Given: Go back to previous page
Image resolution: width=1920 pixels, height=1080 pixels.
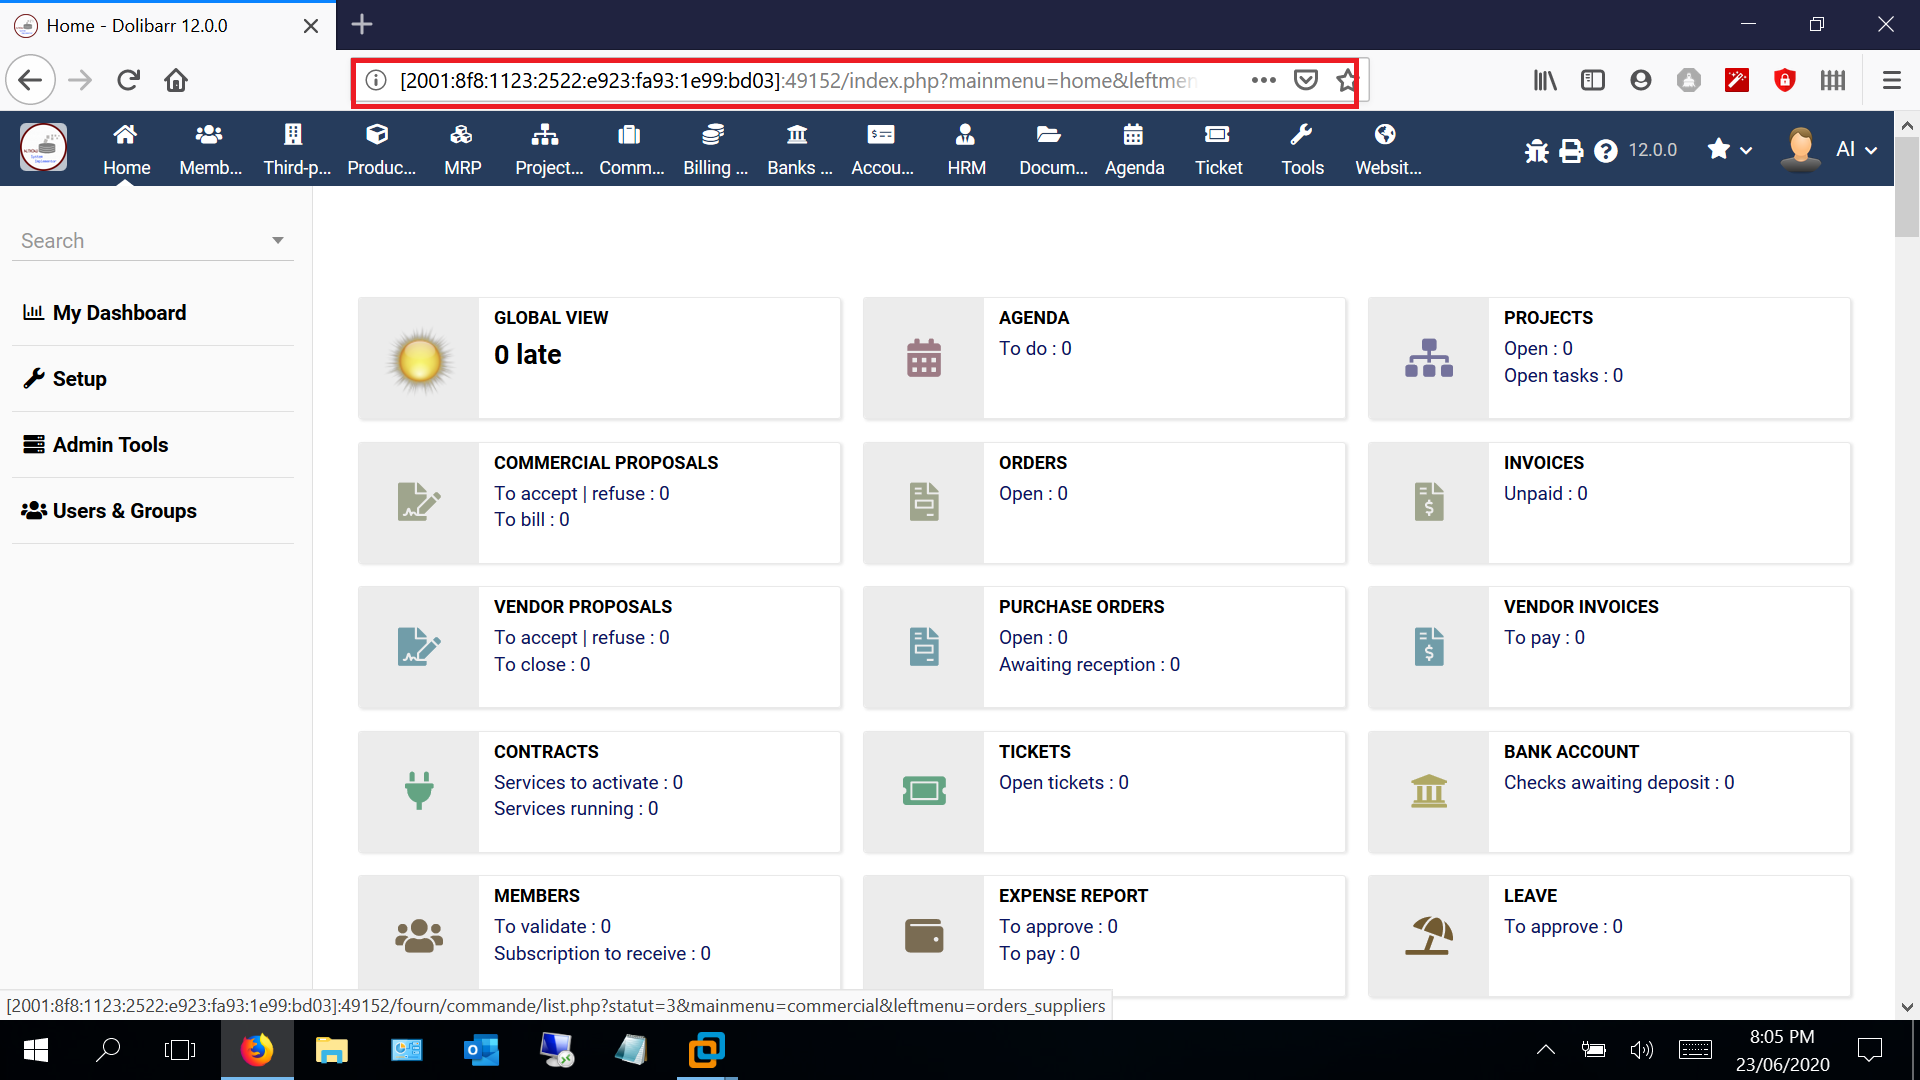Looking at the screenshot, I should click(30, 80).
